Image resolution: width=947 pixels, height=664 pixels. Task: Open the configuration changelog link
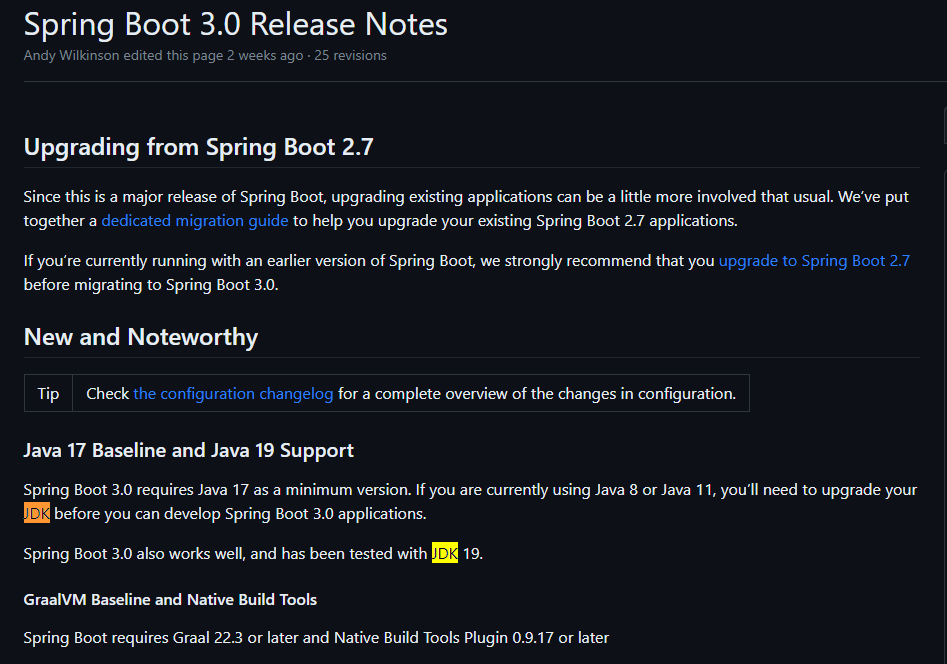coord(233,393)
